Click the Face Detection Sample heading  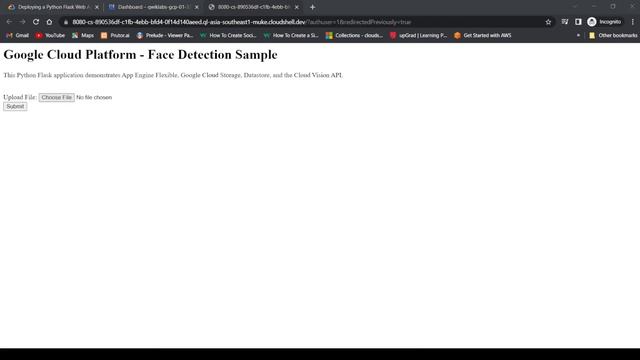pyautogui.click(x=140, y=55)
